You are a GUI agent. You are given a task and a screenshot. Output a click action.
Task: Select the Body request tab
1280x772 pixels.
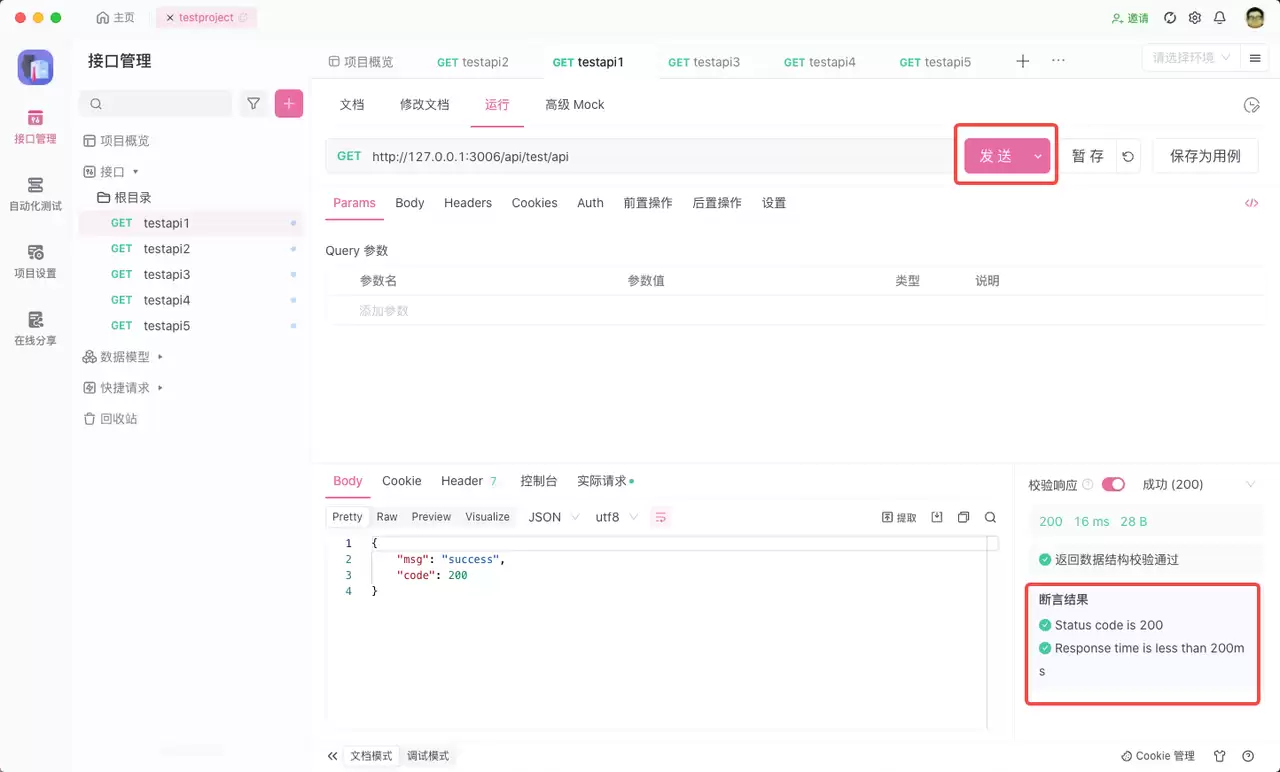(410, 203)
